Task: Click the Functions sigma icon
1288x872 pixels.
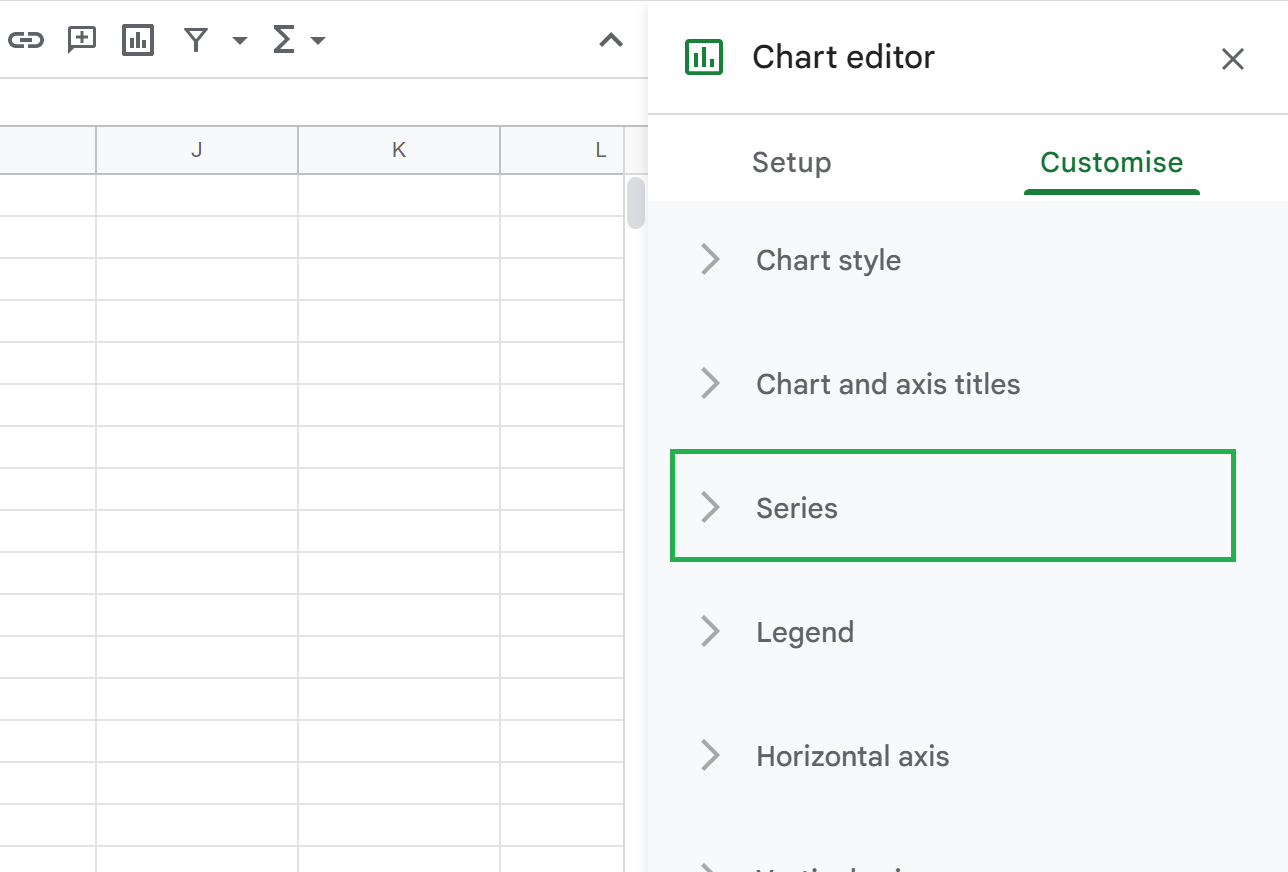Action: point(285,40)
